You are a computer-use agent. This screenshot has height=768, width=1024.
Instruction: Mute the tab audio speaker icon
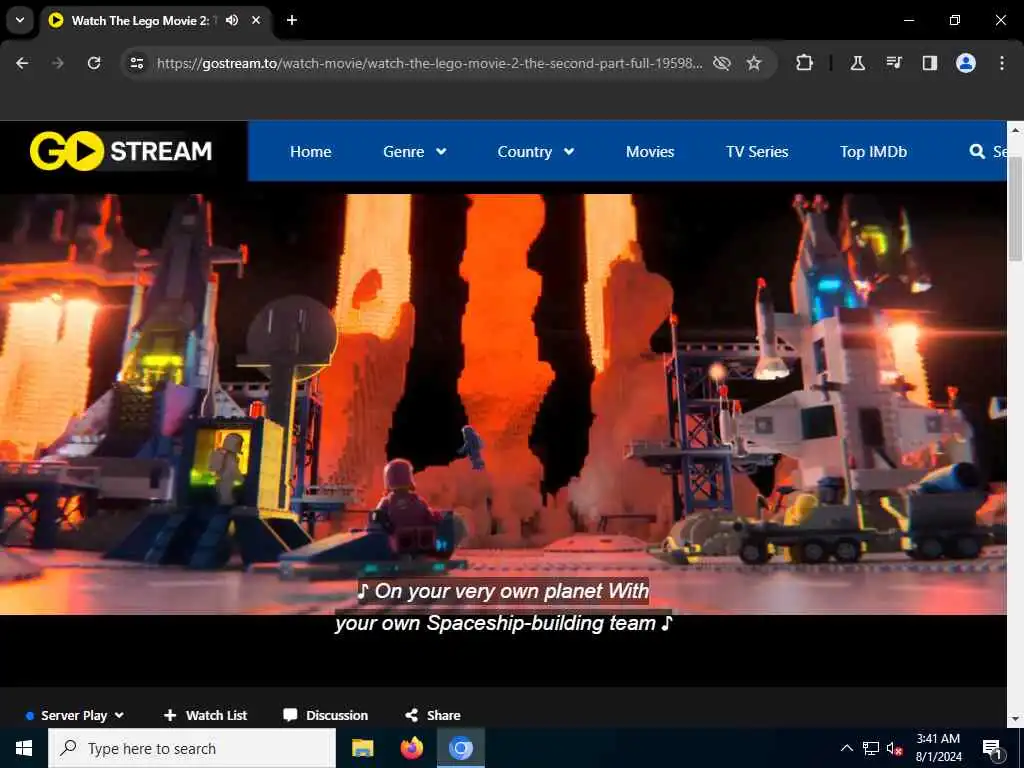tap(232, 20)
